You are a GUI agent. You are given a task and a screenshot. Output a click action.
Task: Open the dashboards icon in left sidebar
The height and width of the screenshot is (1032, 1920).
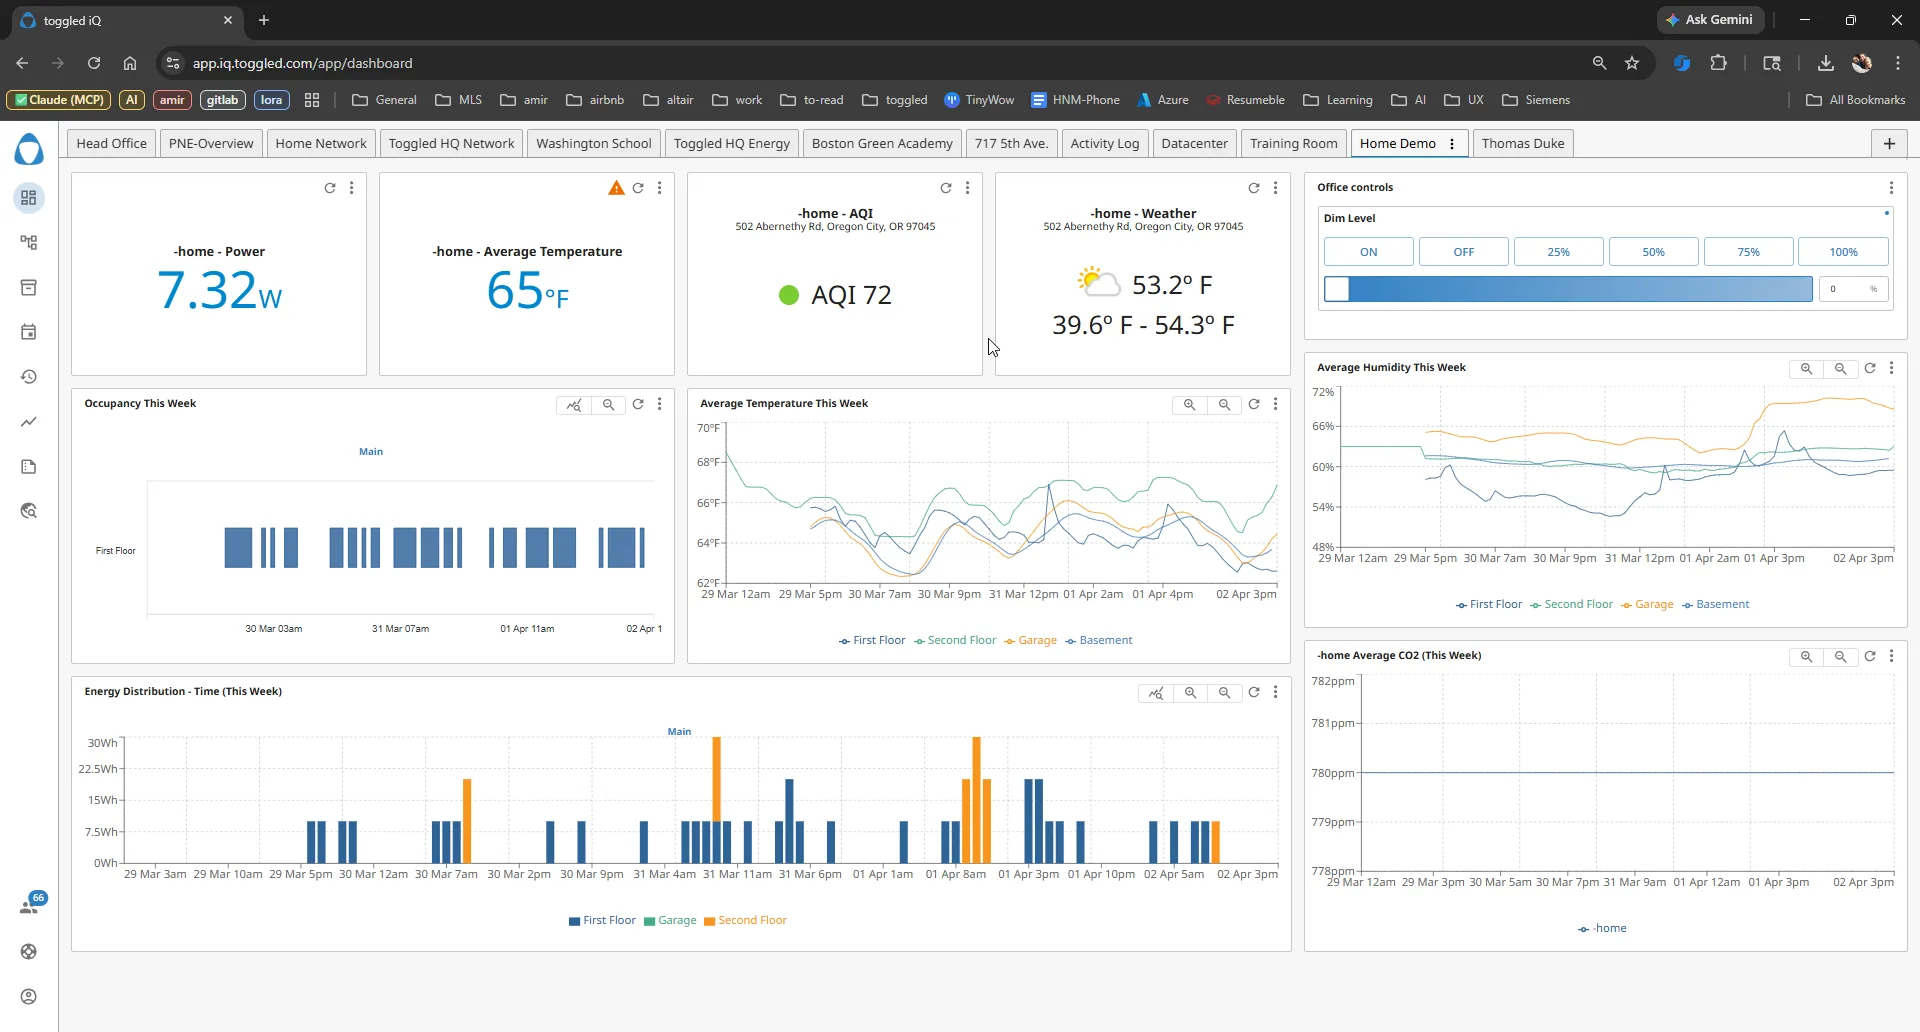point(29,198)
